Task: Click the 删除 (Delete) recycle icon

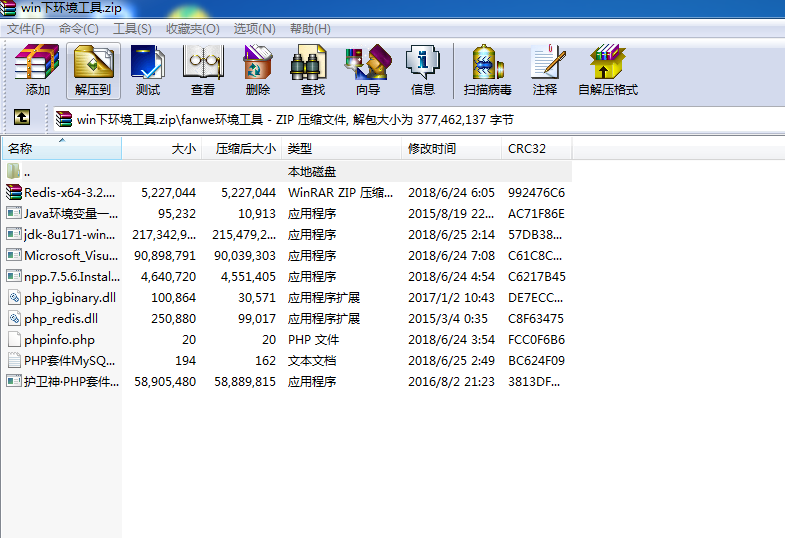Action: click(258, 70)
